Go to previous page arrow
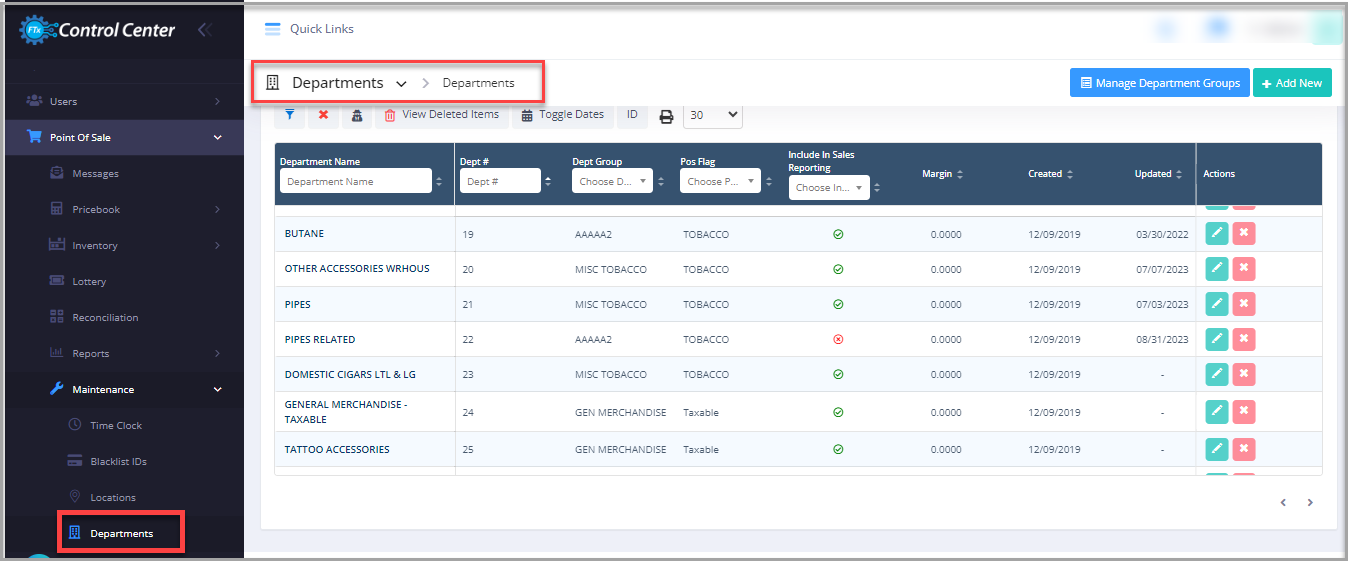 (x=1283, y=503)
